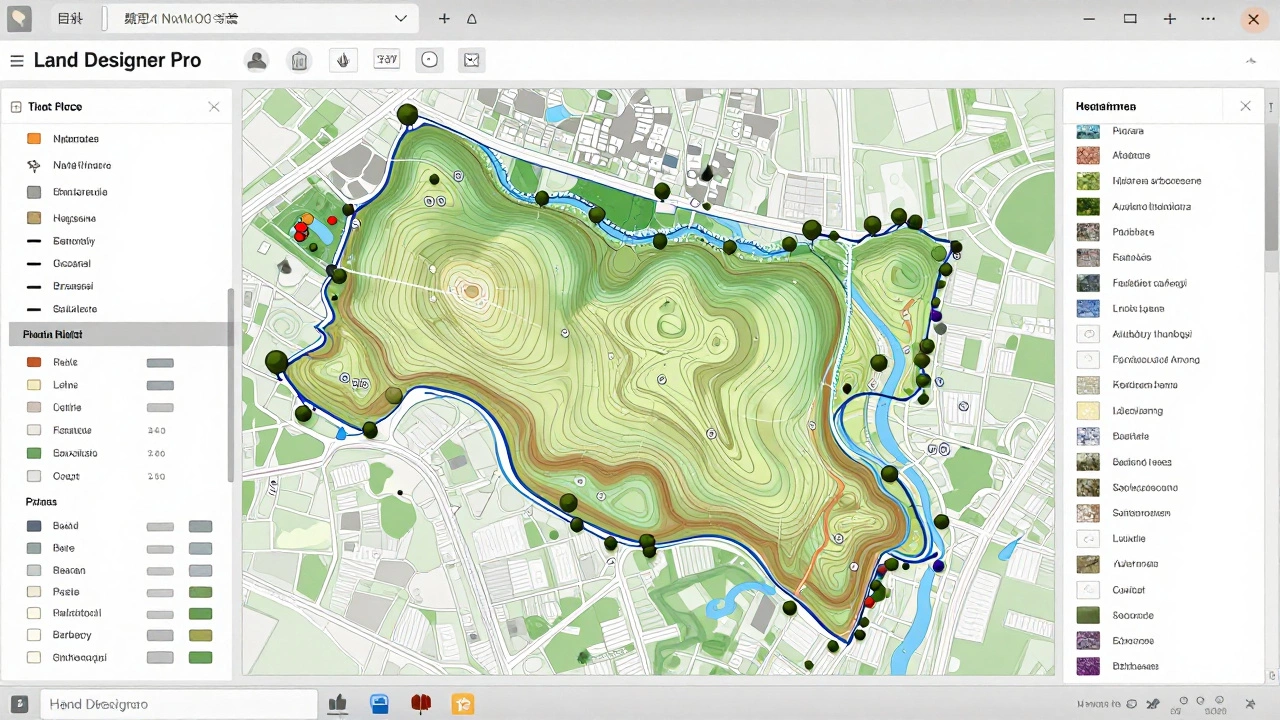Click the vase-shaped plant icon near the app title
Screen dimensions: 1280x720
click(x=299, y=60)
